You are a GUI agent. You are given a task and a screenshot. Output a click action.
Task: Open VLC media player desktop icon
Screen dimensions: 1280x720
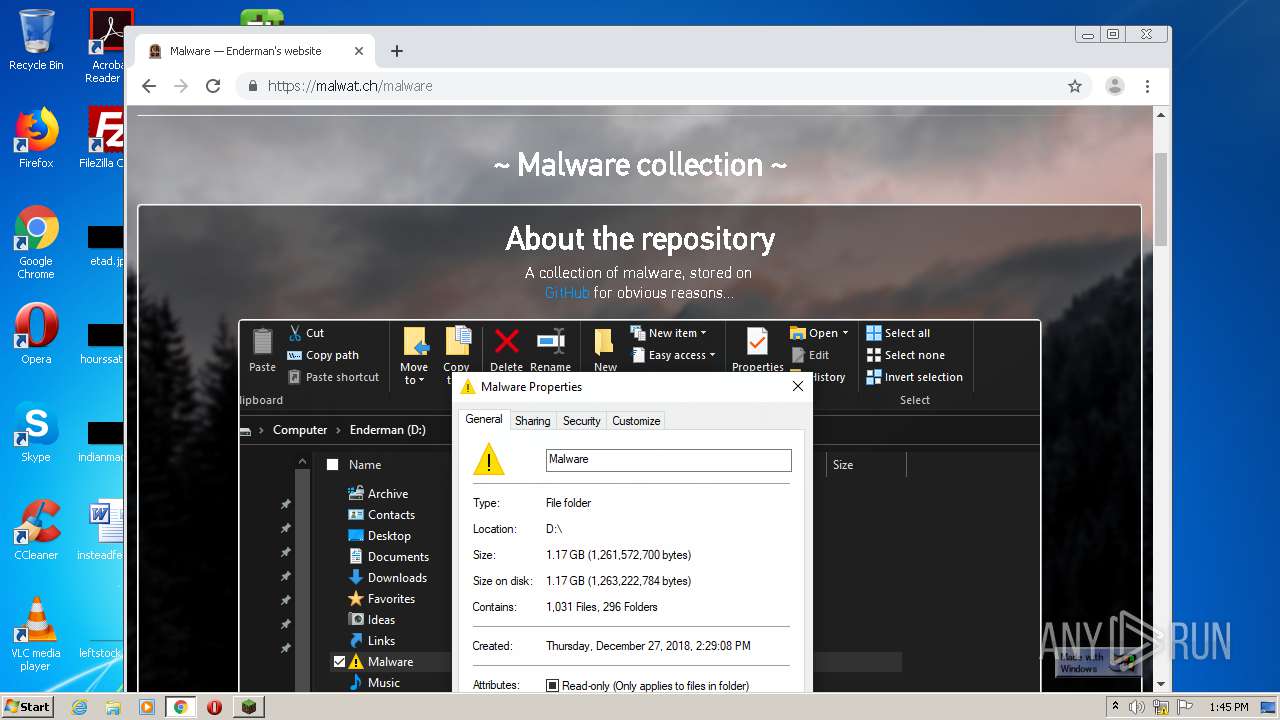pos(36,632)
